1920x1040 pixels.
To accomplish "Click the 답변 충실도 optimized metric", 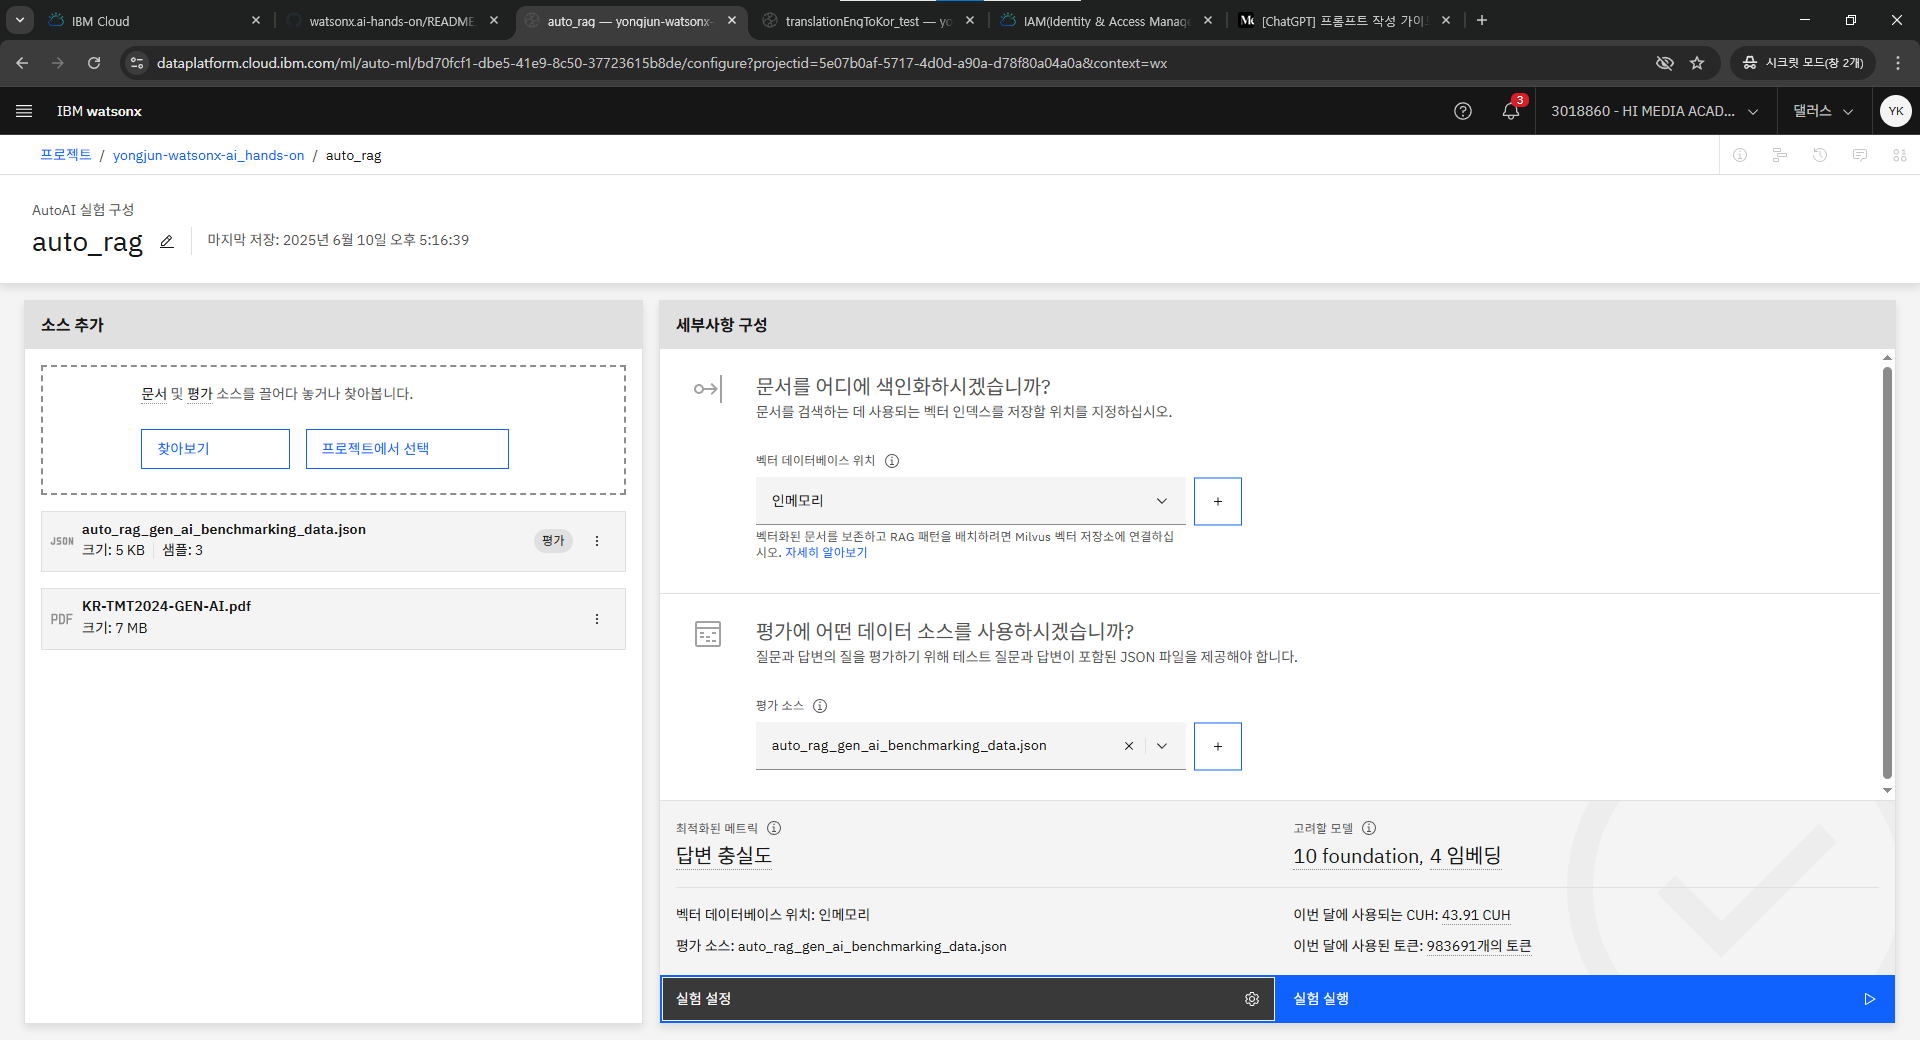I will click(x=724, y=856).
